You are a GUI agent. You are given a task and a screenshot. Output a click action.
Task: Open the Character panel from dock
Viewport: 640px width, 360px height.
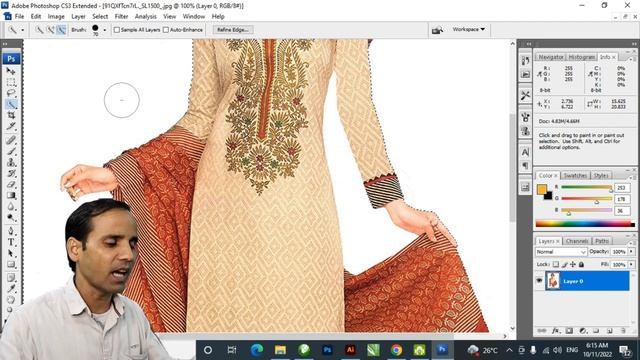(525, 152)
